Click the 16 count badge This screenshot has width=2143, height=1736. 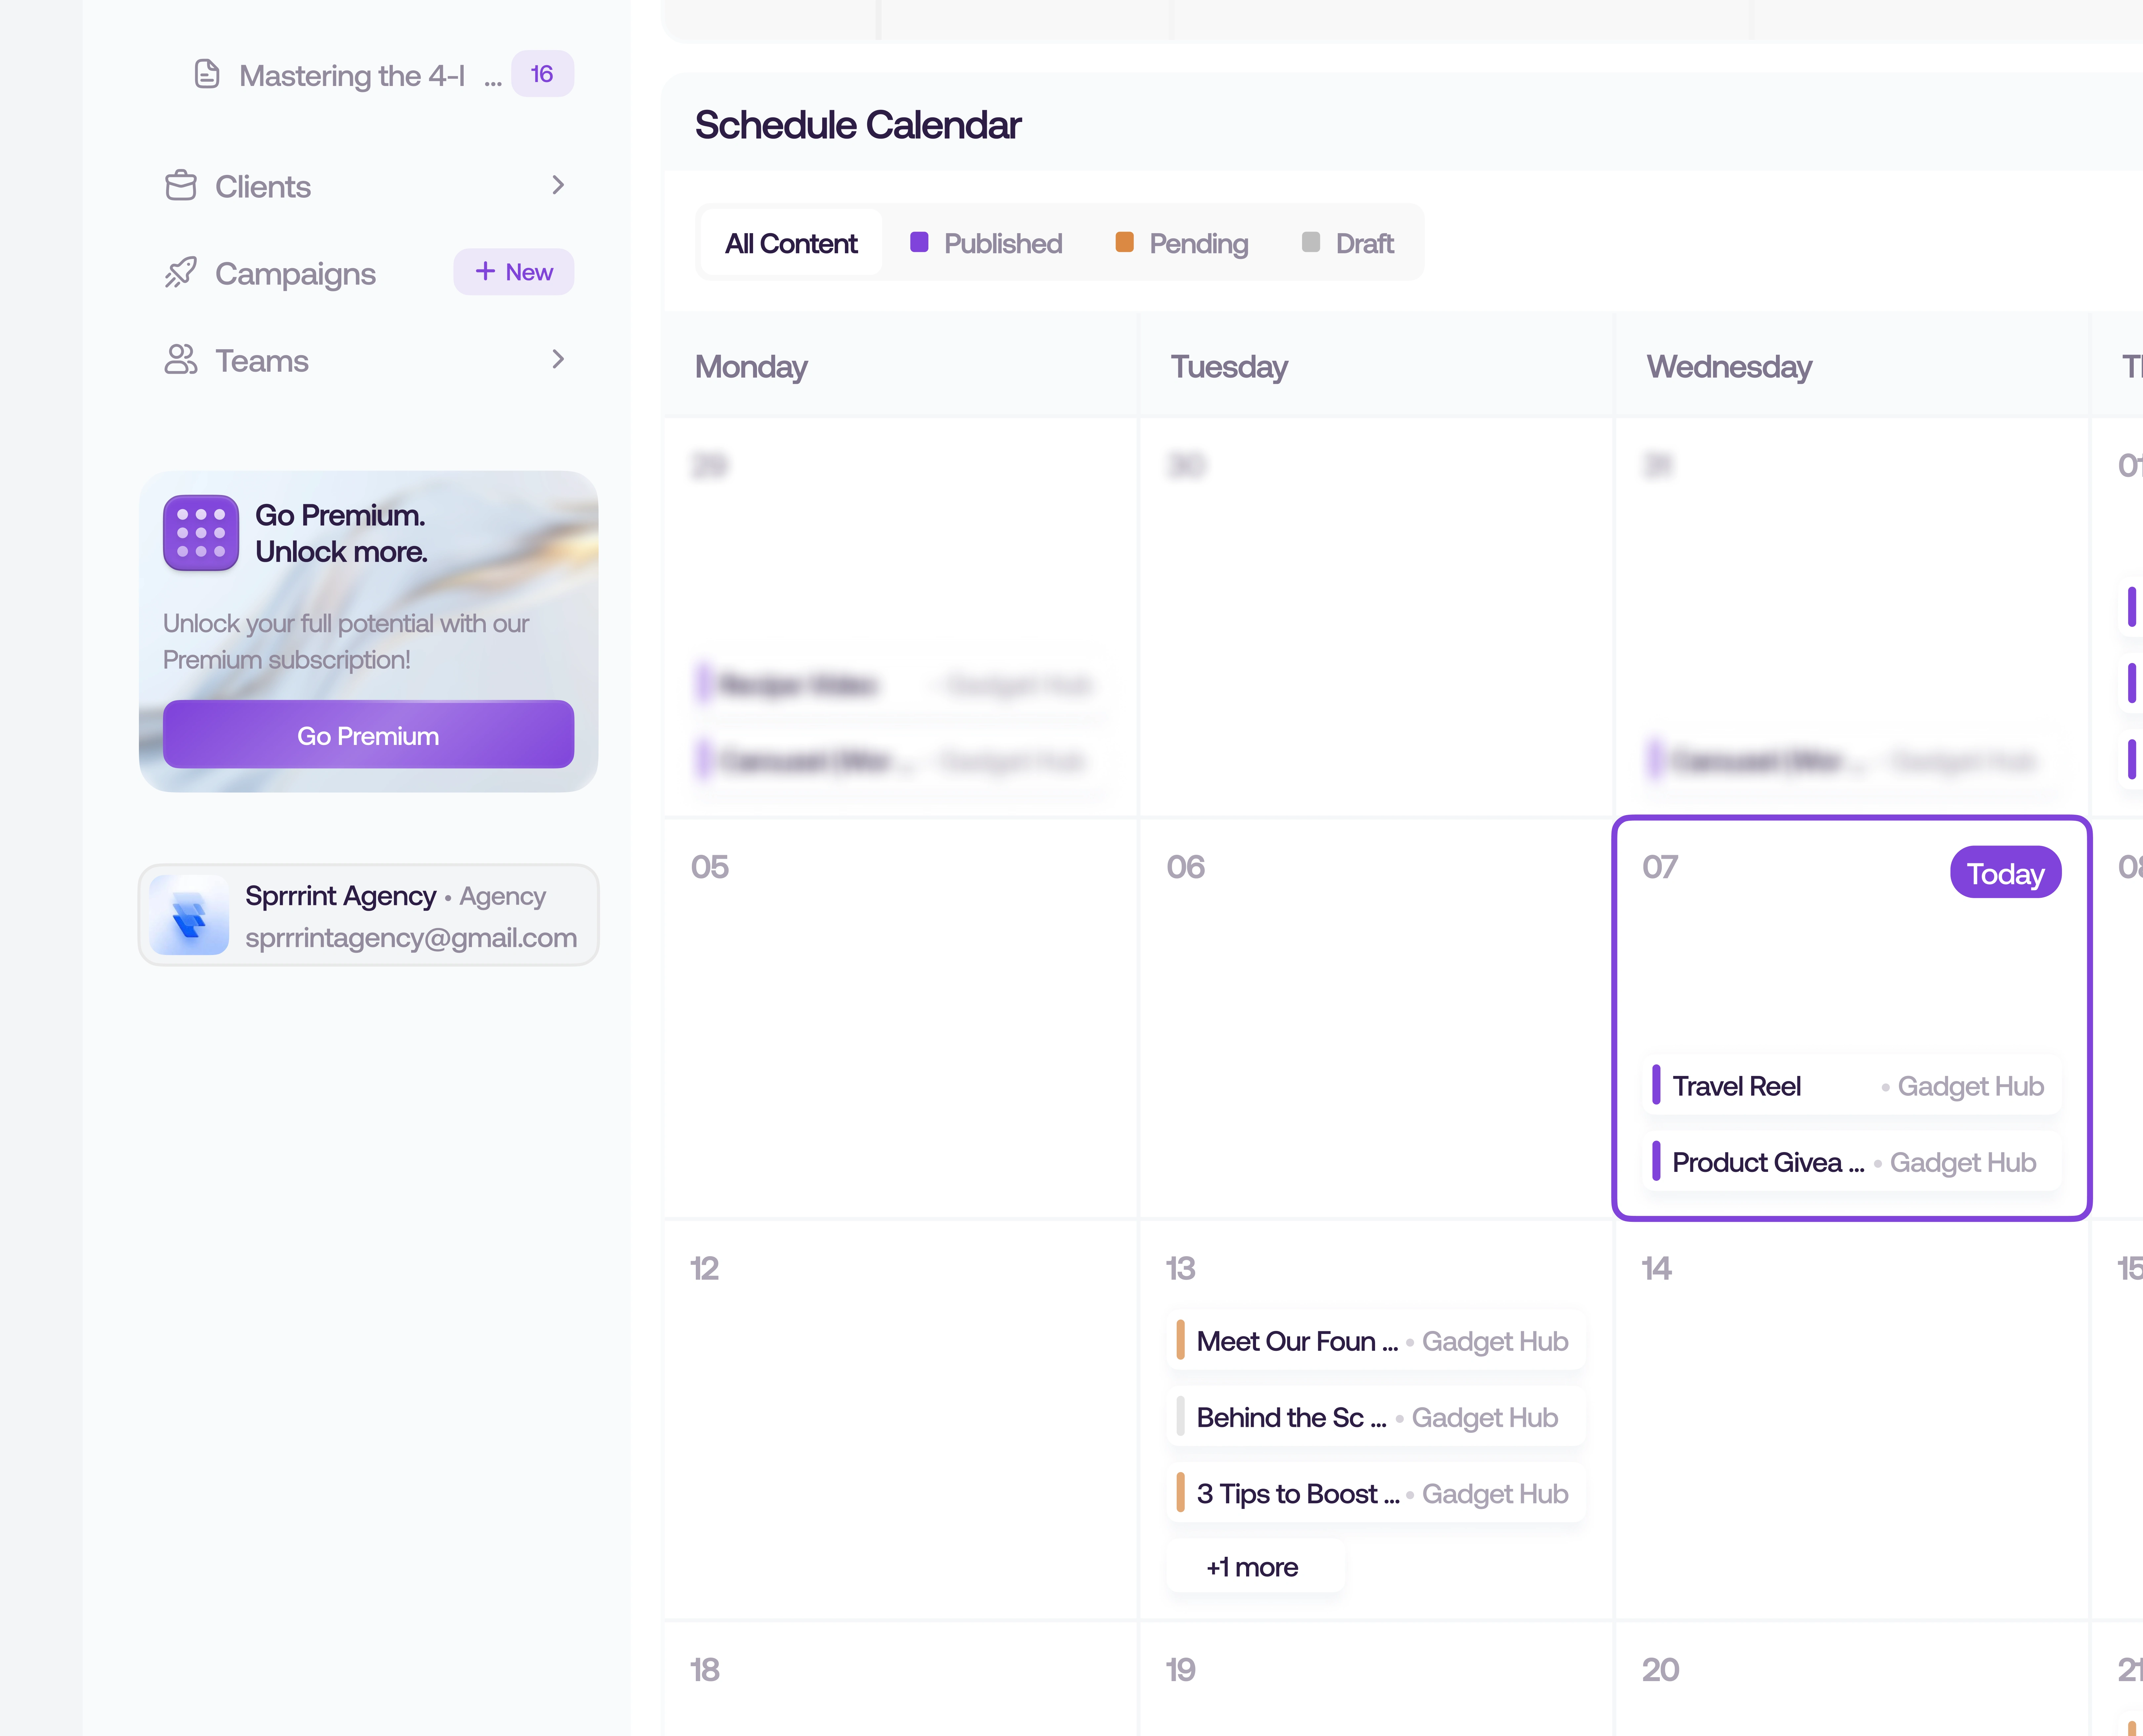542,74
